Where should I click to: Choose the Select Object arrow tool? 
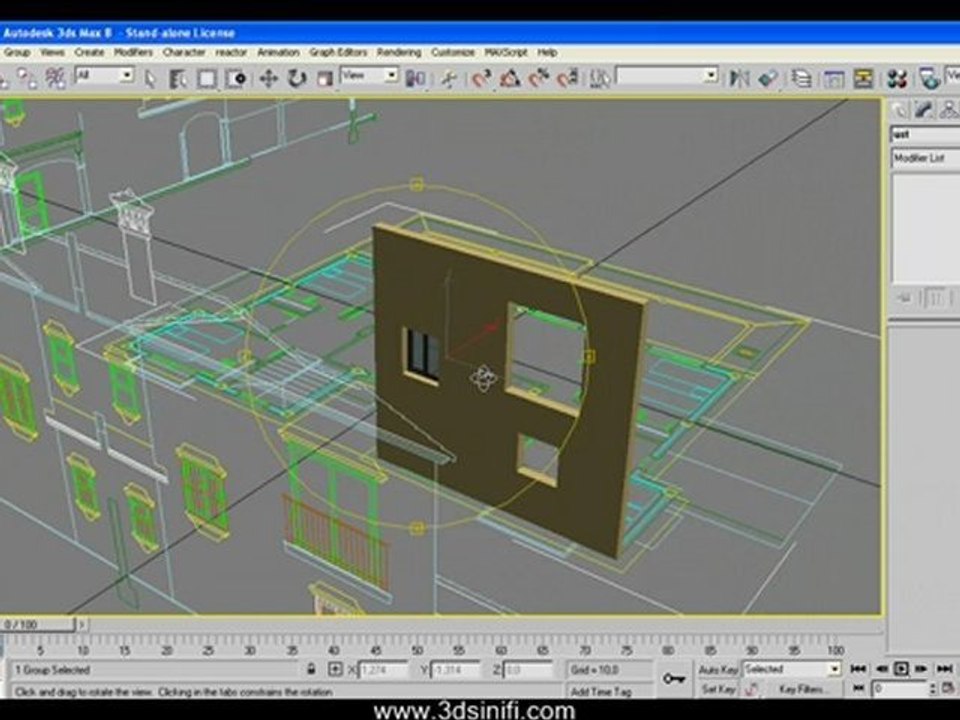pyautogui.click(x=150, y=78)
